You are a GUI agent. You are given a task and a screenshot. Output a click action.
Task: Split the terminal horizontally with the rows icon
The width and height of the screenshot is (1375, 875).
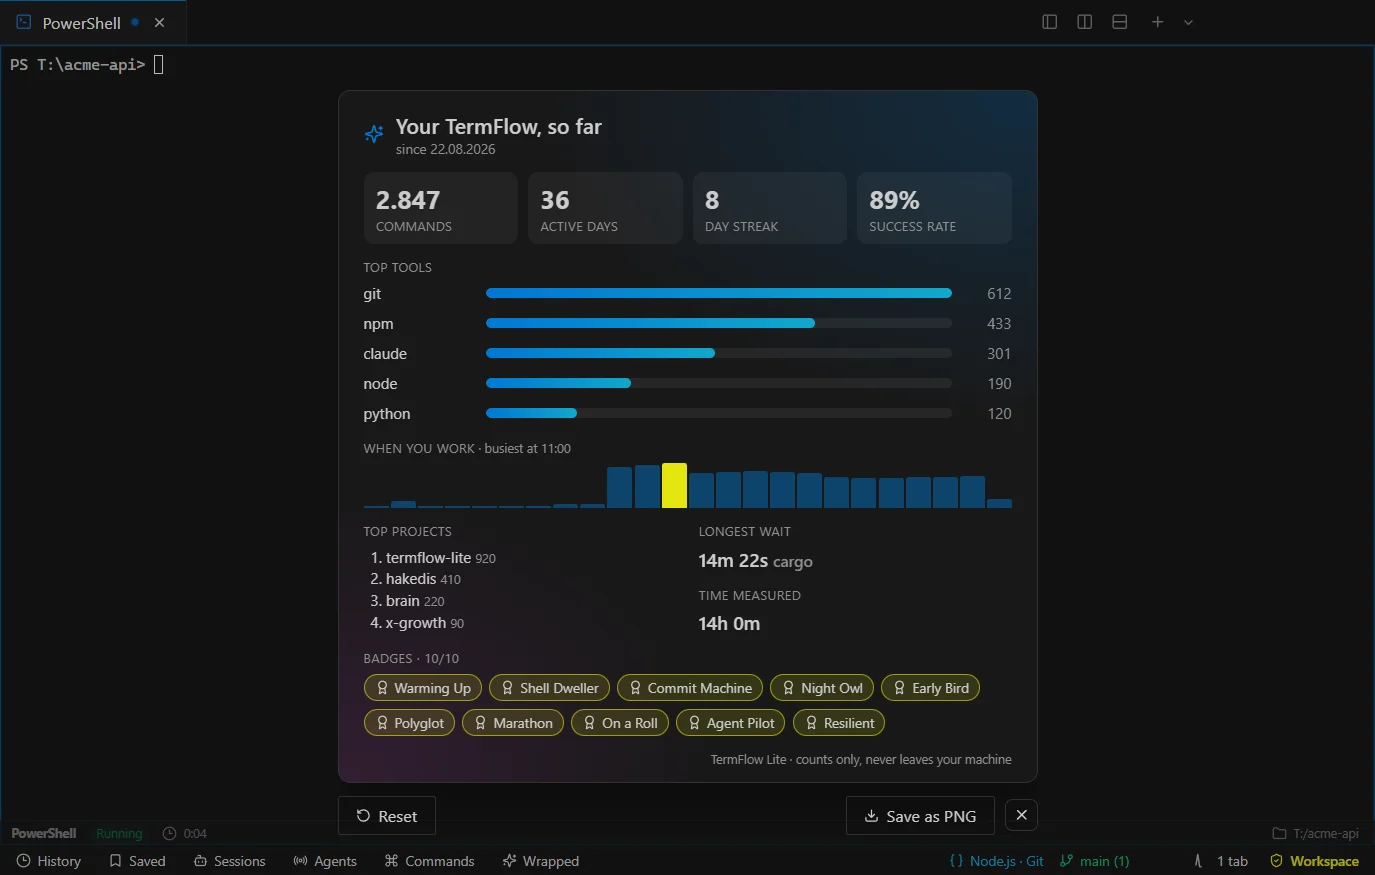pos(1119,22)
